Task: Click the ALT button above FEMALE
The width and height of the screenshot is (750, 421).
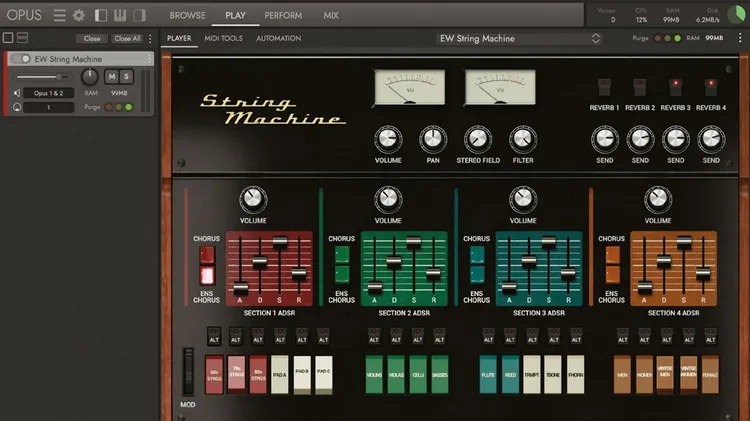Action: point(710,336)
